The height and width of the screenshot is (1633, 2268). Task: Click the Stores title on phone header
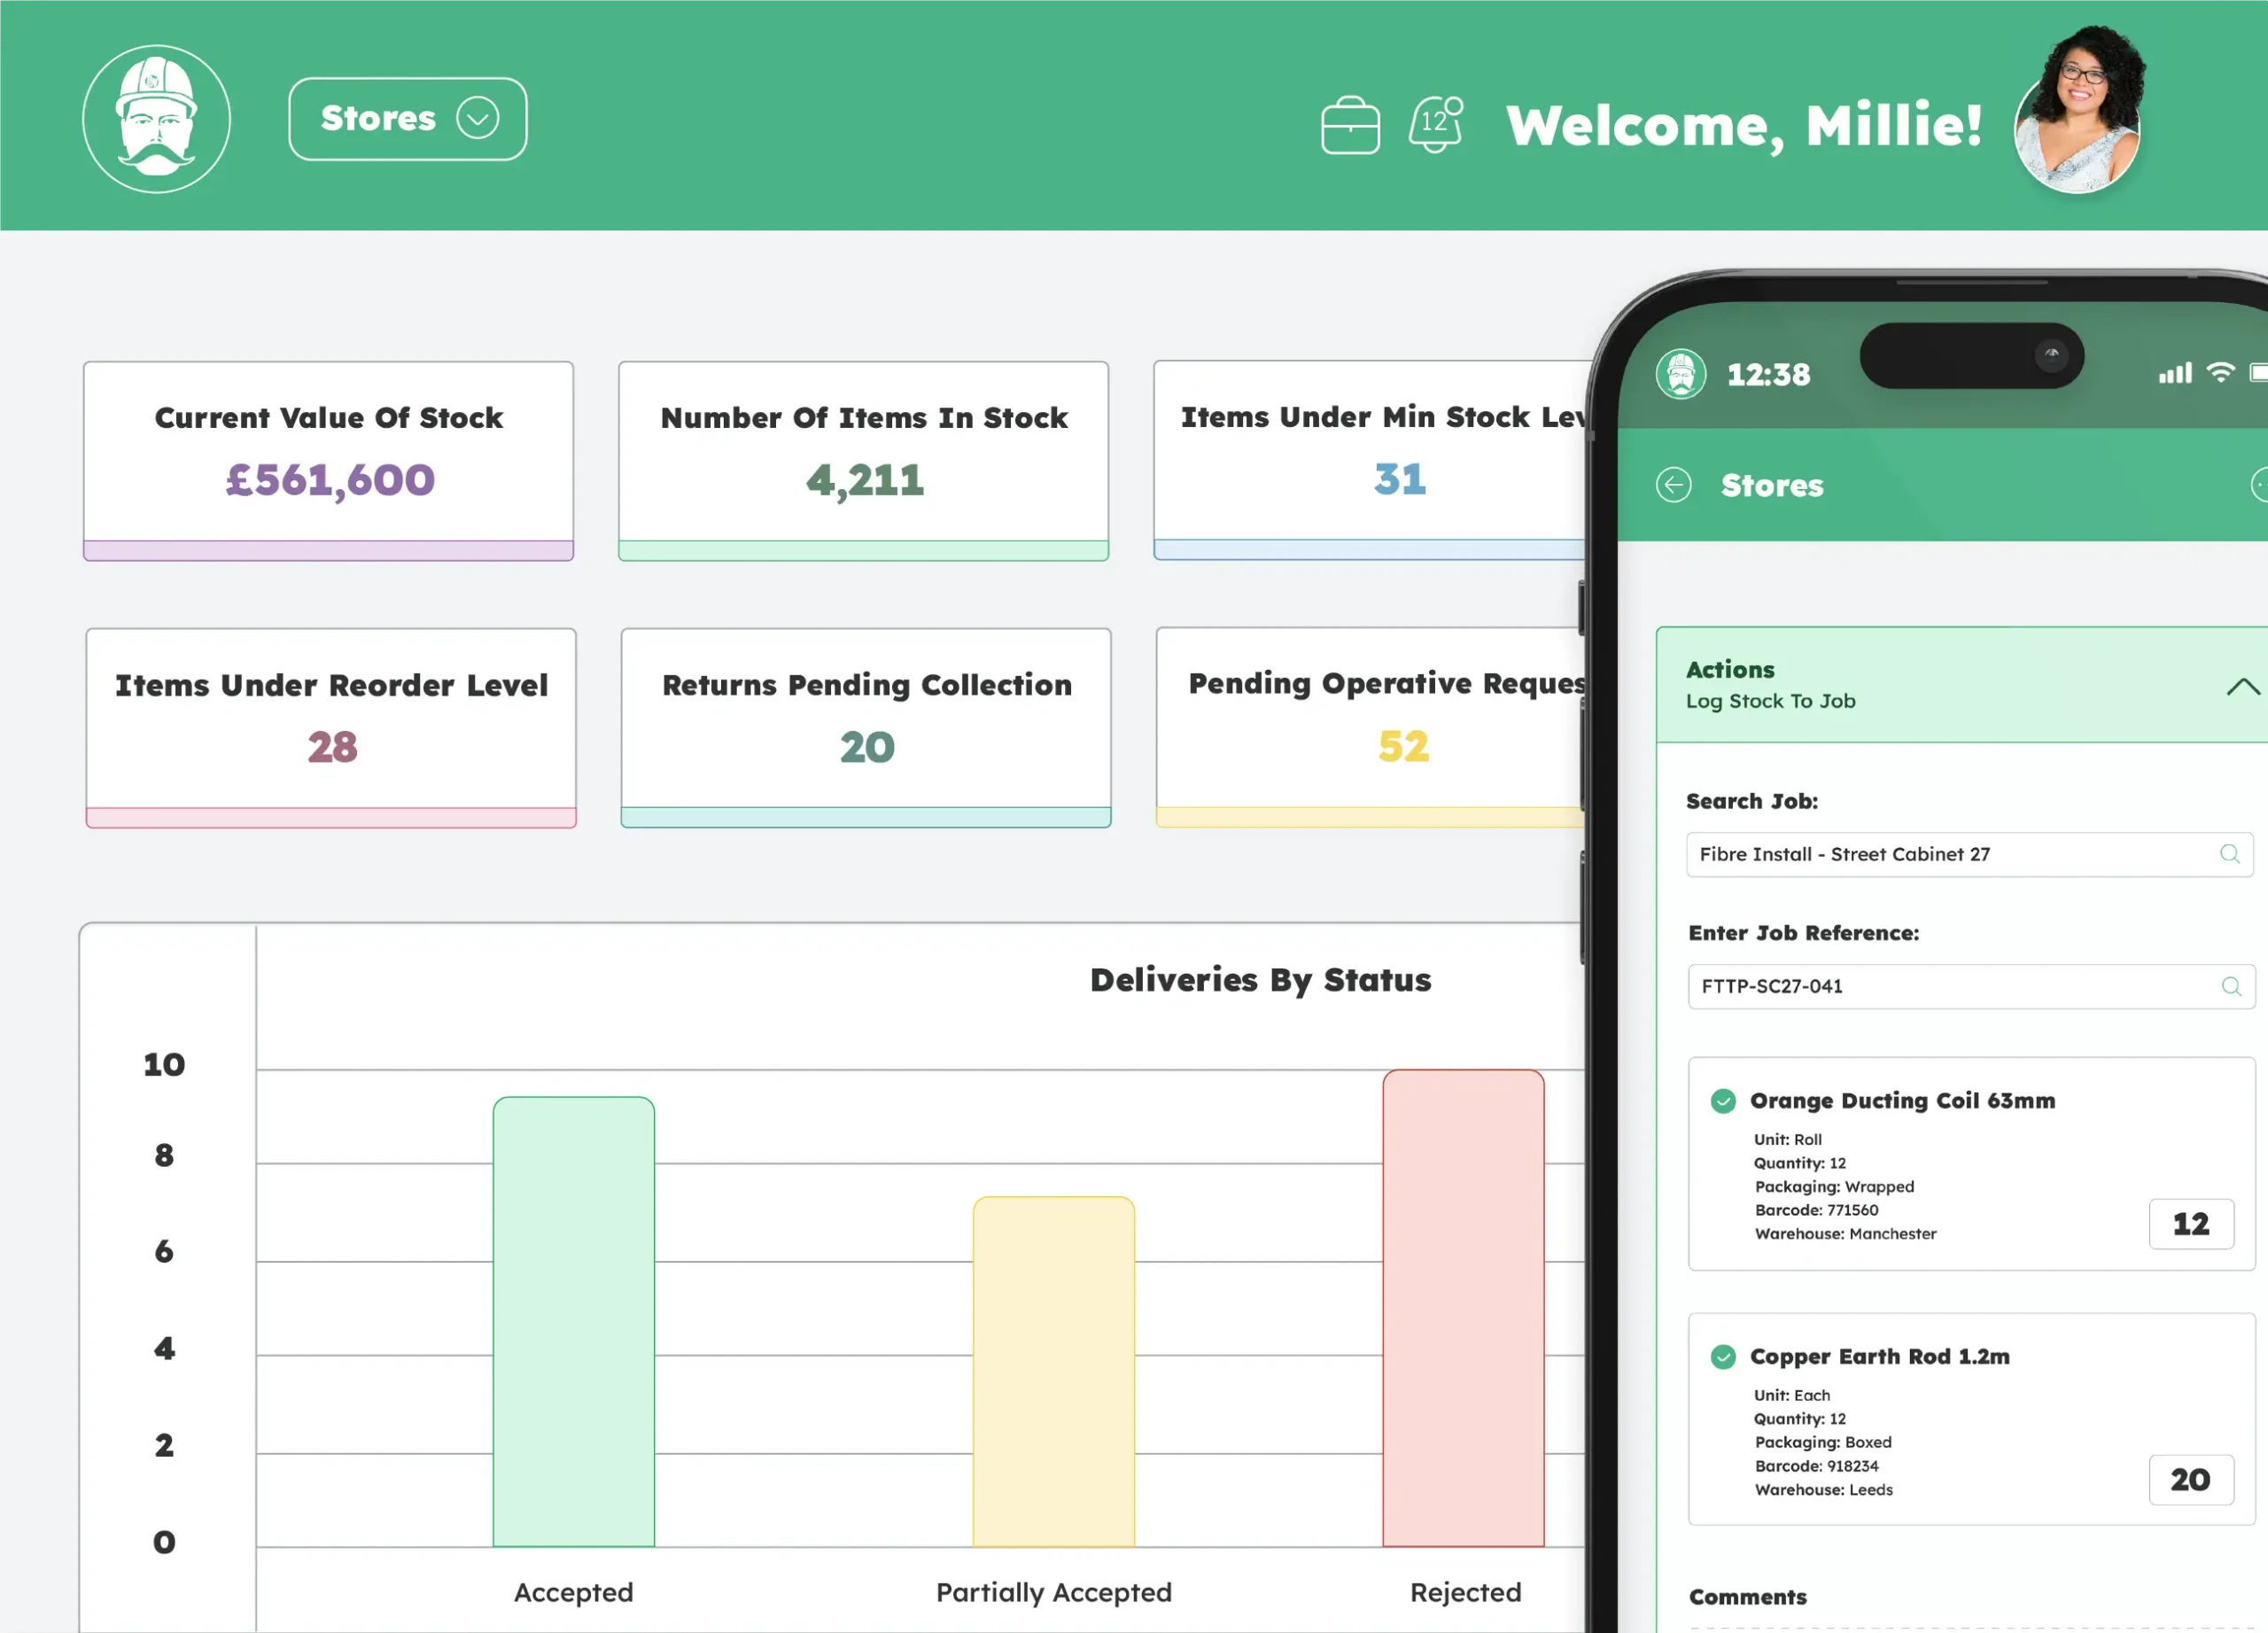coord(1772,486)
